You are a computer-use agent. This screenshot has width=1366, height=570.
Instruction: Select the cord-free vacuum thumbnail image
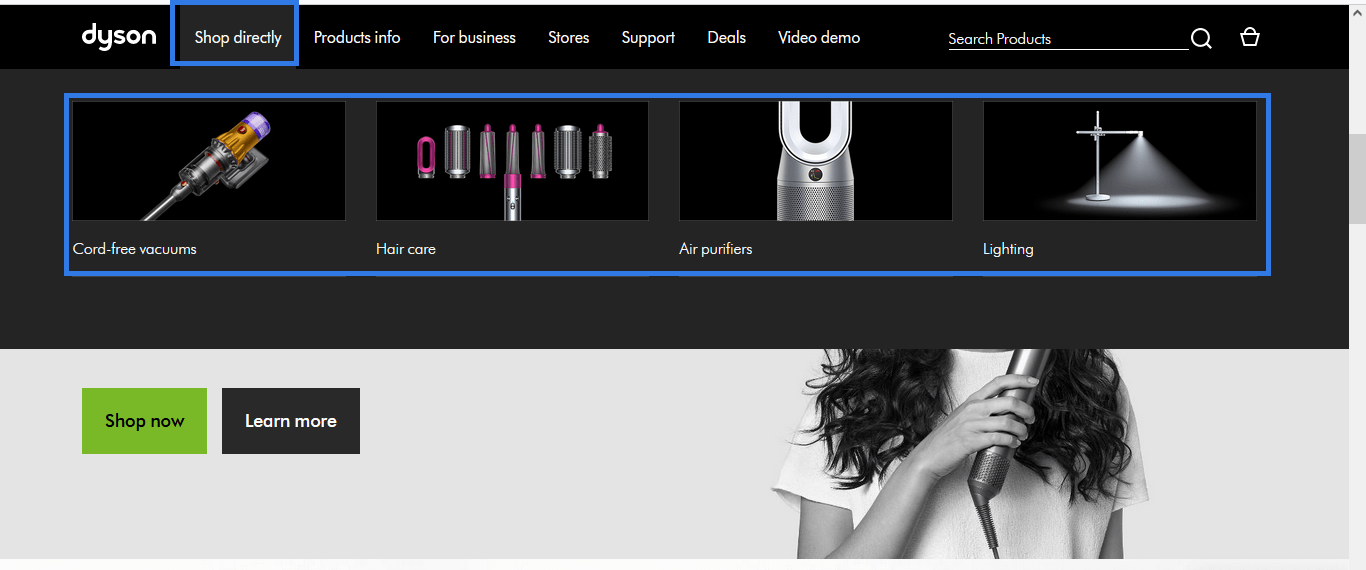coord(209,161)
